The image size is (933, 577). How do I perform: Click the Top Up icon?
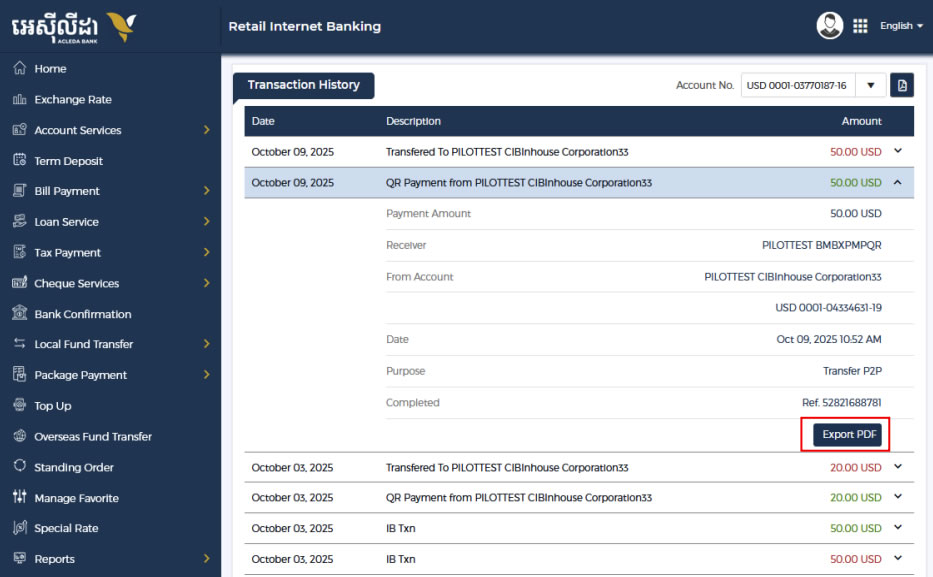click(19, 406)
